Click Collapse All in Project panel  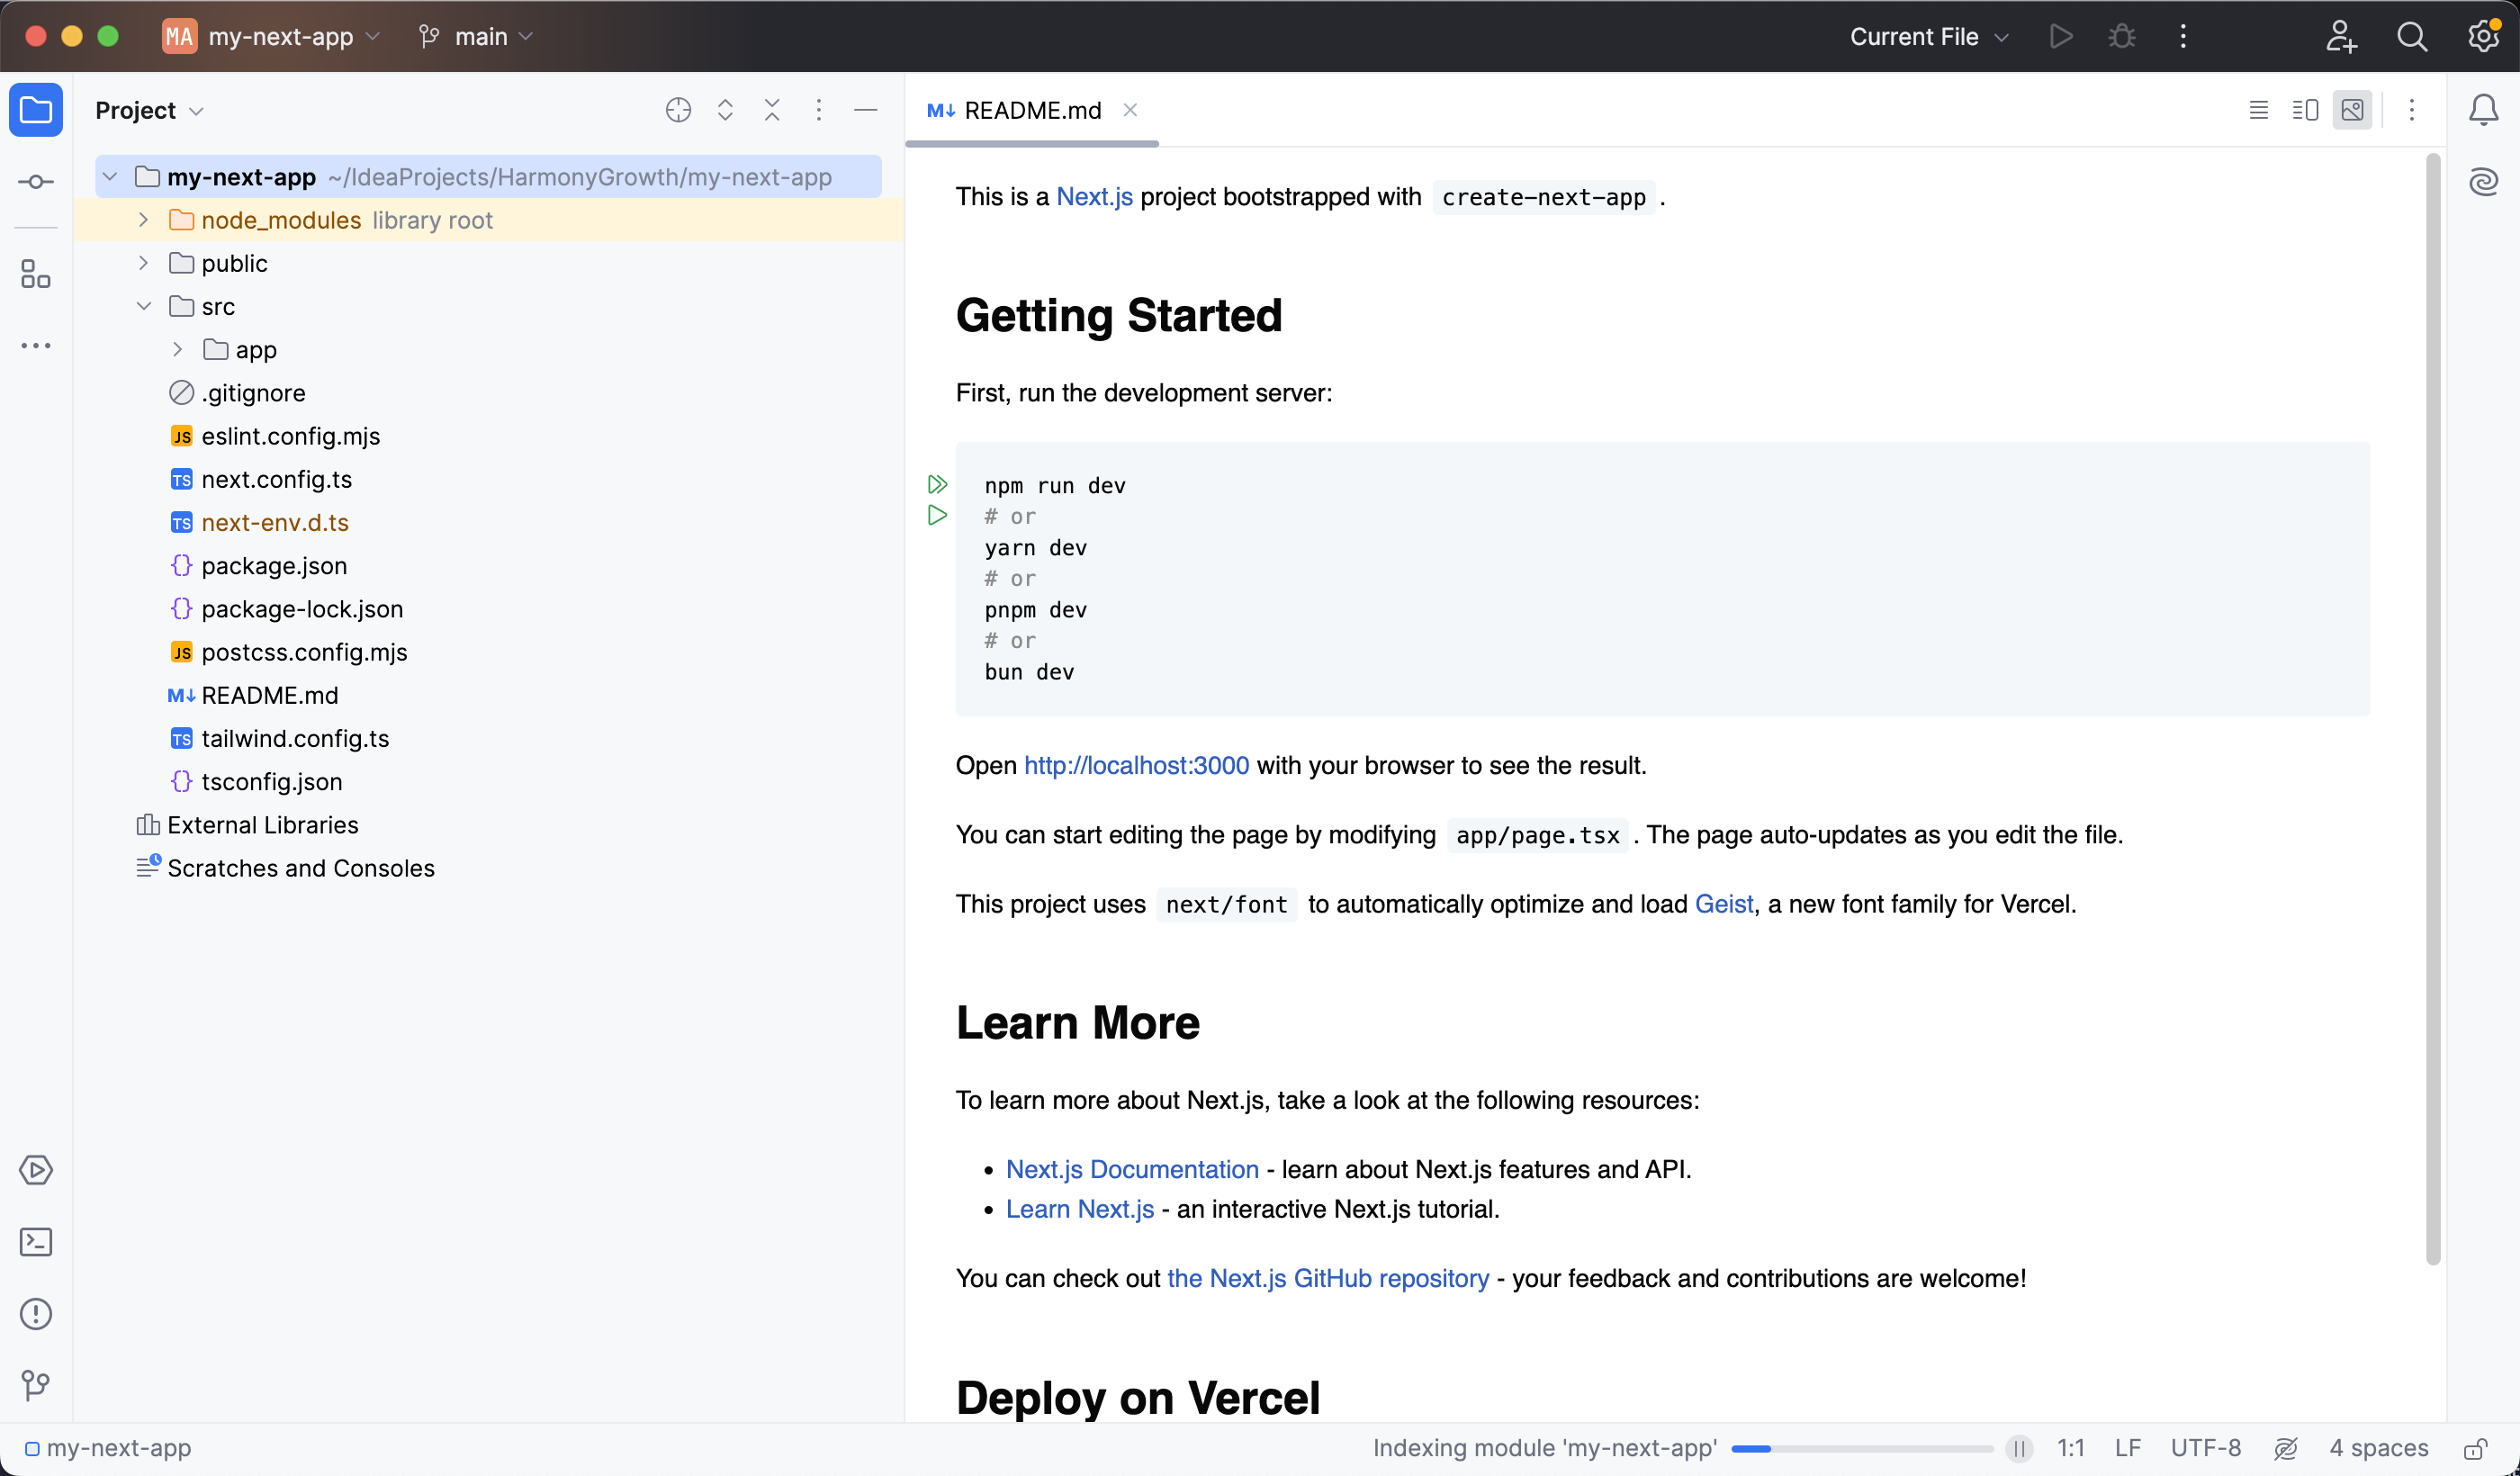[x=772, y=110]
